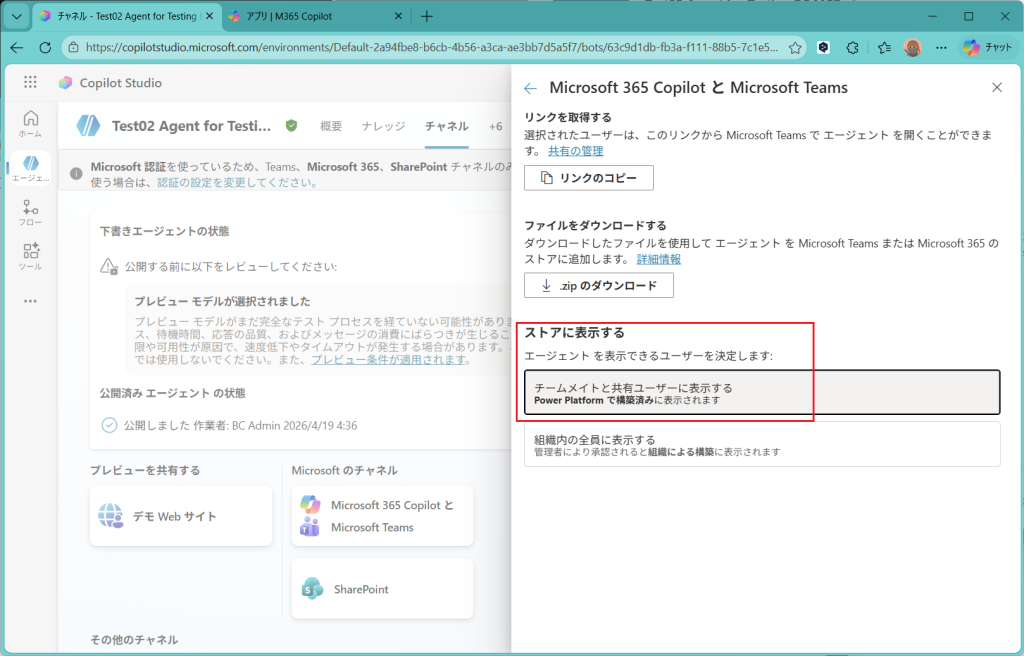Click the browser address bar URL
The image size is (1024, 656).
pyautogui.click(x=430, y=47)
